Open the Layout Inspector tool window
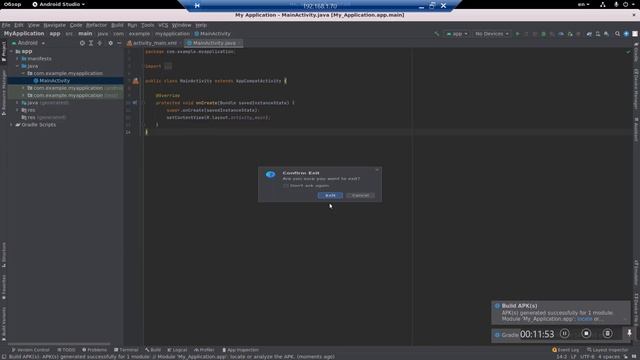The height and width of the screenshot is (360, 640). (x=607, y=350)
